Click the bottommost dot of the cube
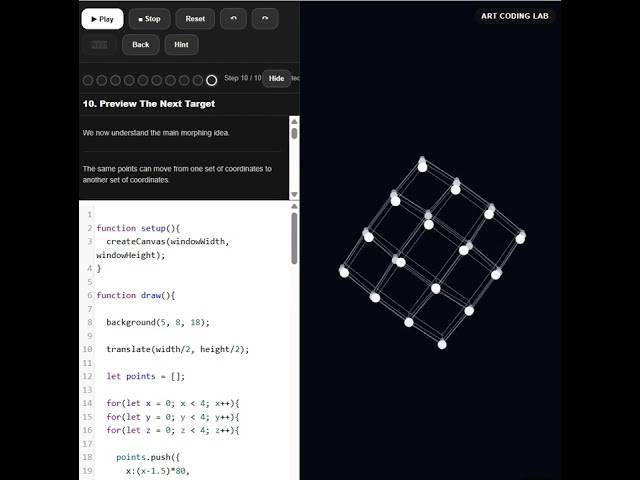Screen dimensions: 640x480 (442, 345)
